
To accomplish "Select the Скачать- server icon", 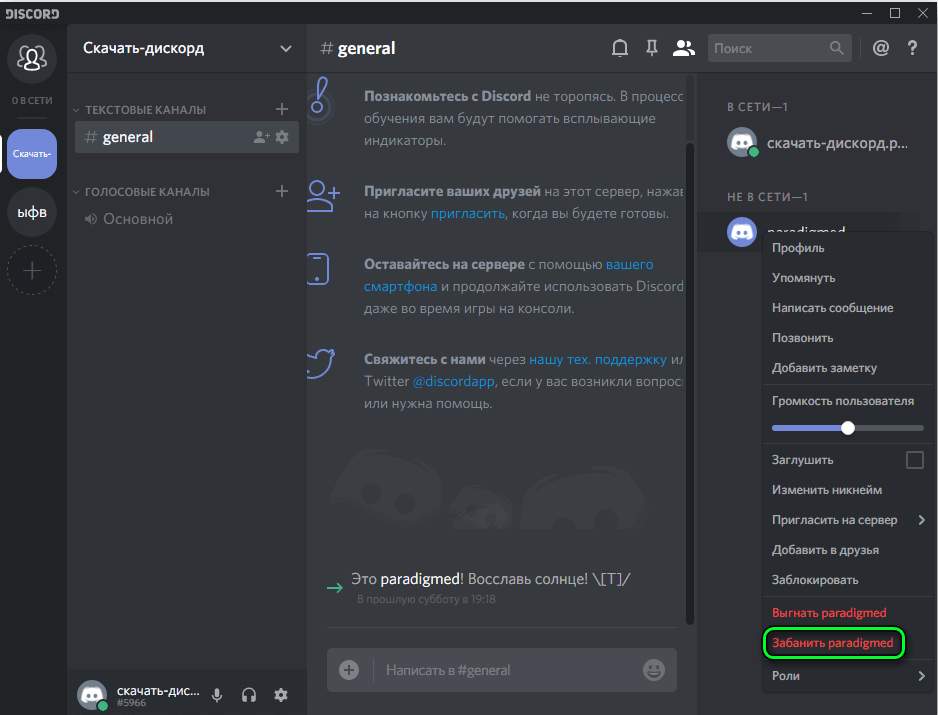I will point(32,154).
